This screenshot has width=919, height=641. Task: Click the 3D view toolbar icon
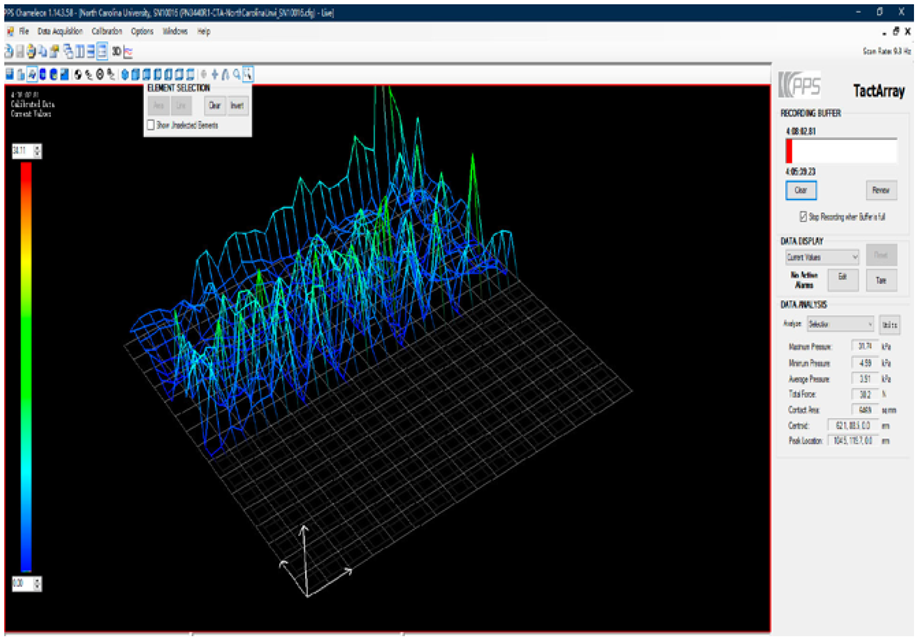pyautogui.click(x=116, y=51)
